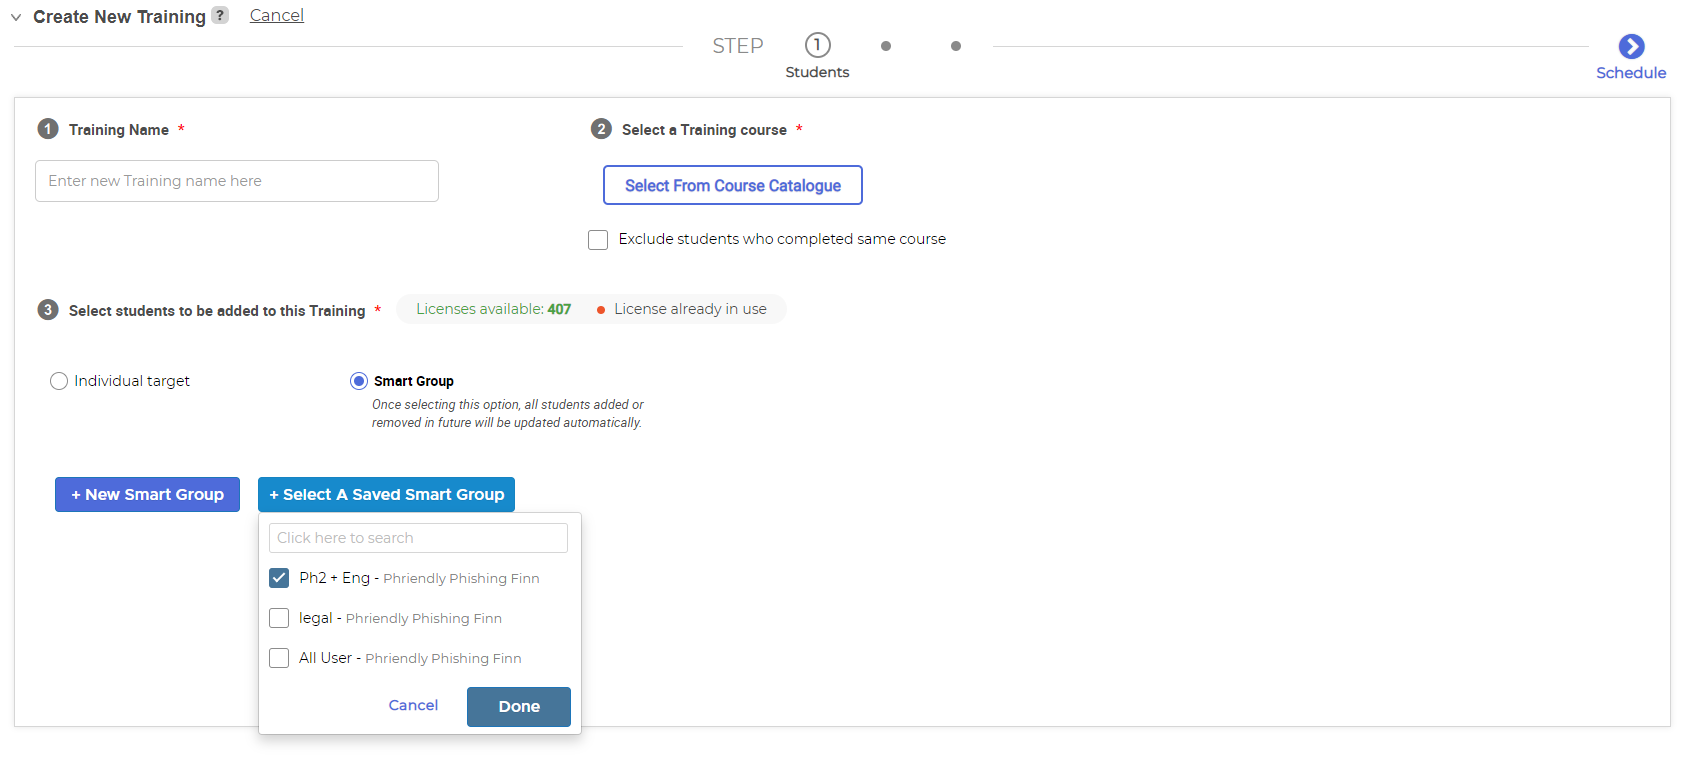Viewport: 1685px width, 778px height.
Task: Jump to the second step dot
Action: (886, 46)
